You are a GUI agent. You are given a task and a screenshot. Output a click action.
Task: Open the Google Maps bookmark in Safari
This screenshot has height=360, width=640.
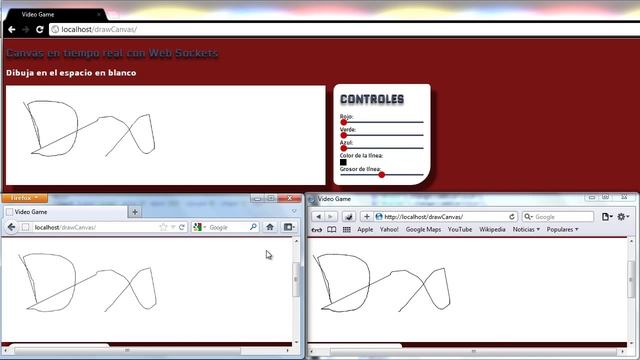point(423,230)
